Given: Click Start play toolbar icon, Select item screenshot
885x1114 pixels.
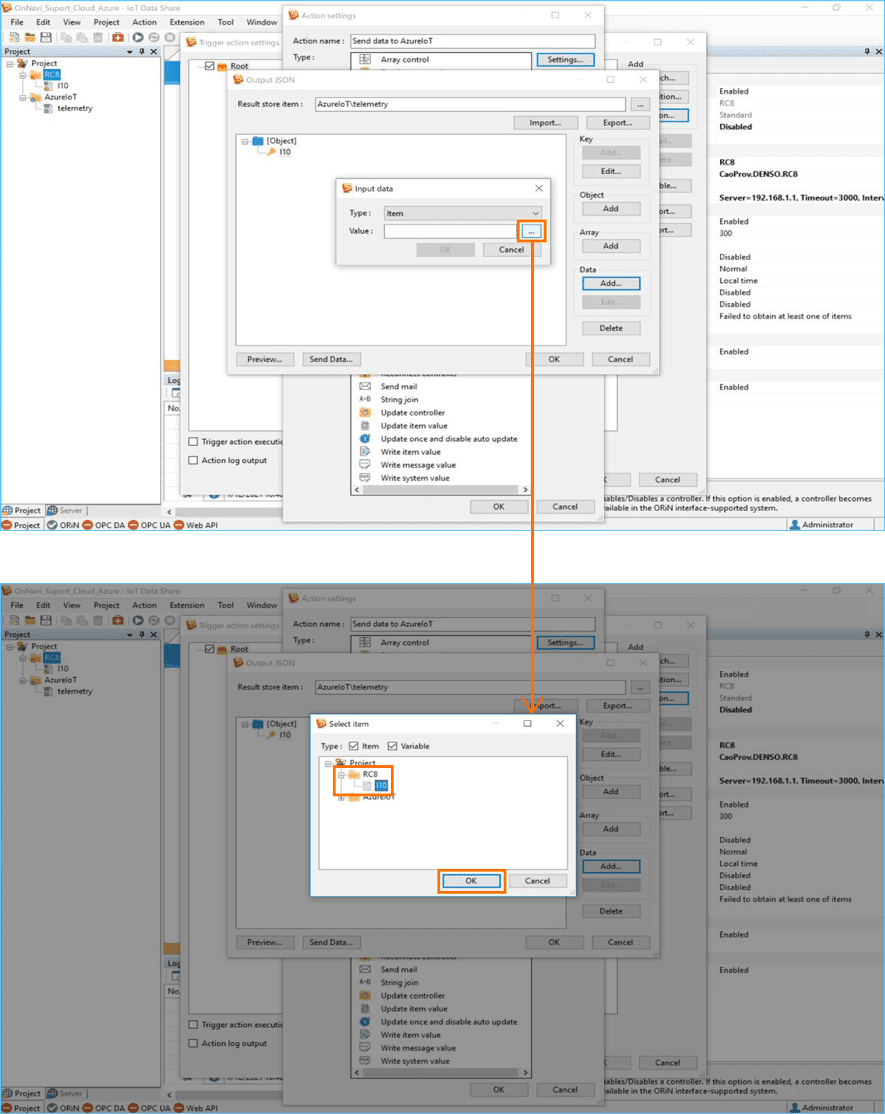Looking at the screenshot, I should (x=138, y=620).
